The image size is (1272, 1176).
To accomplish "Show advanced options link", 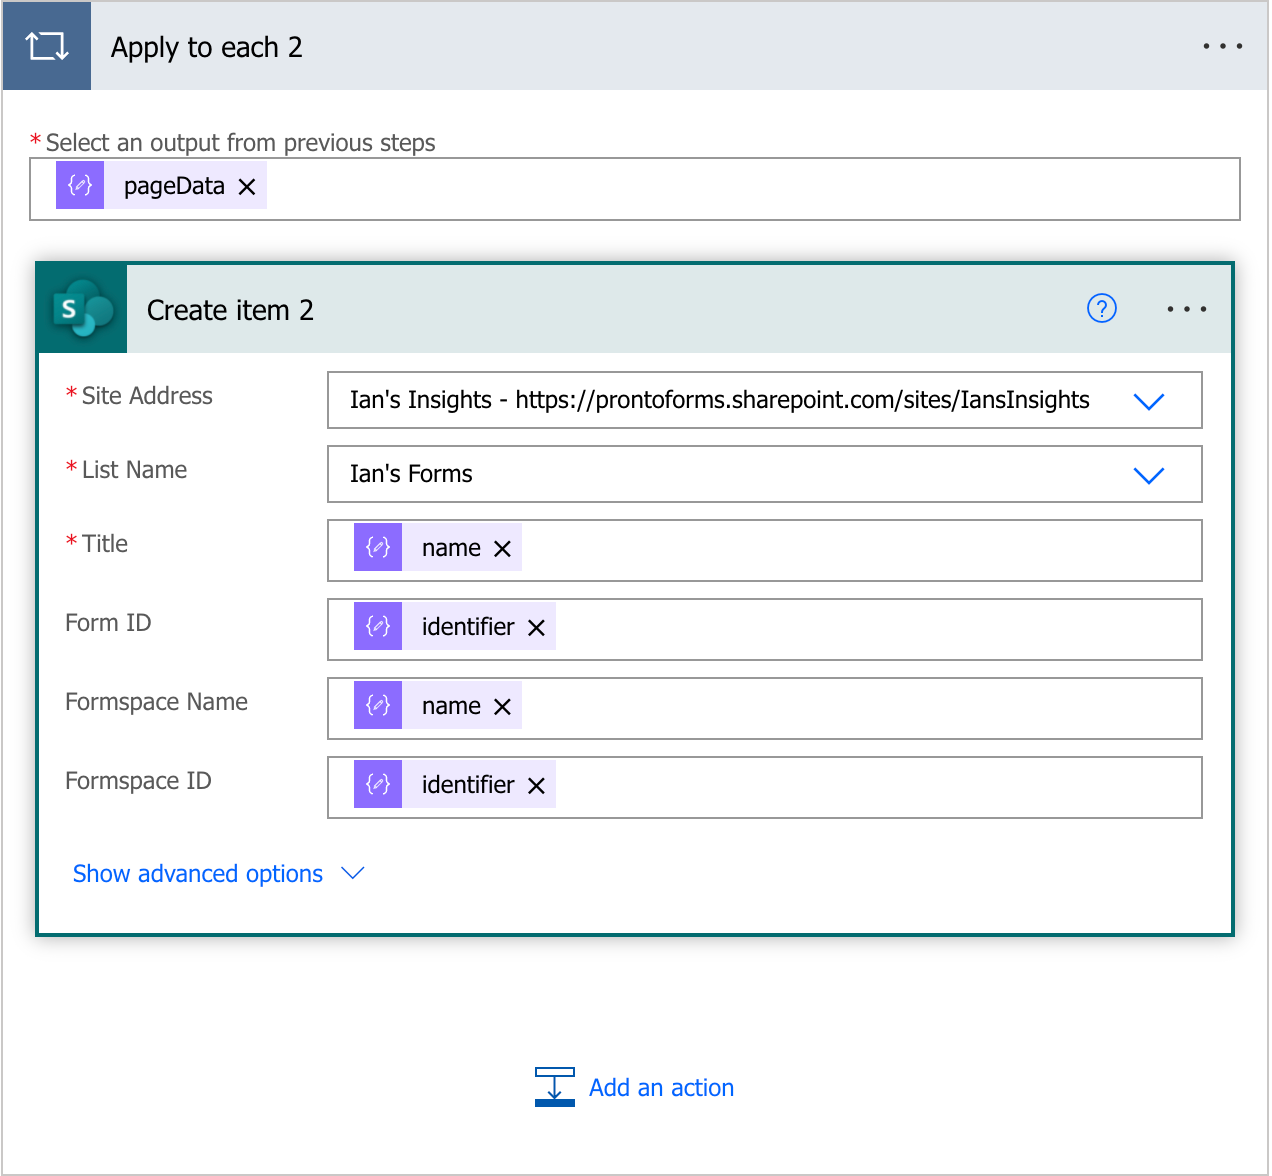I will (x=198, y=874).
